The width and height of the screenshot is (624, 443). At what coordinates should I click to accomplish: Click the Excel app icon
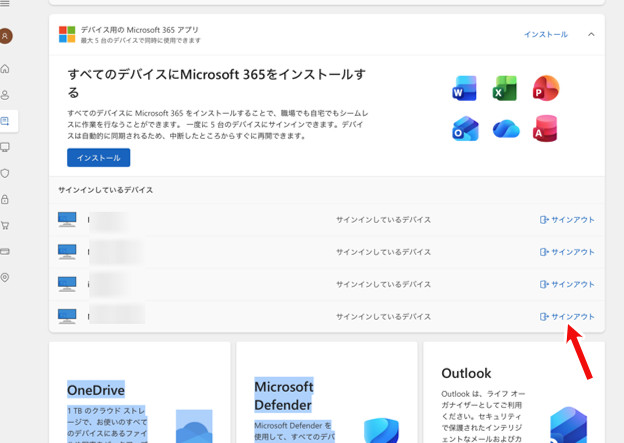coord(505,88)
